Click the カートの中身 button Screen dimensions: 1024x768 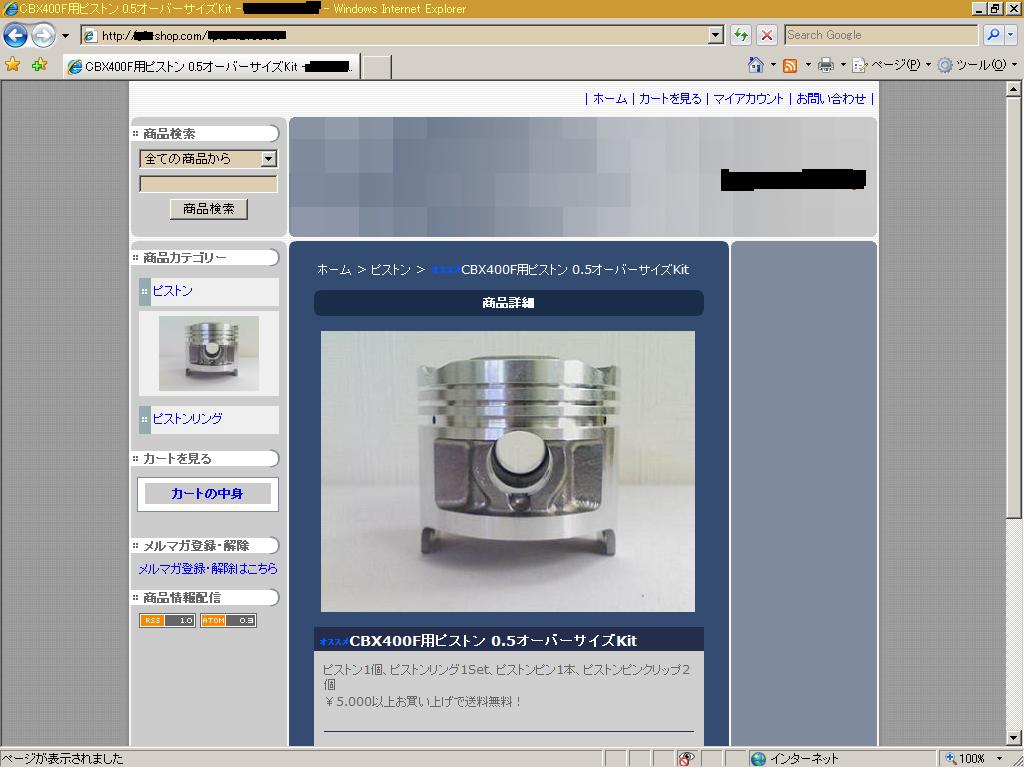click(x=208, y=494)
